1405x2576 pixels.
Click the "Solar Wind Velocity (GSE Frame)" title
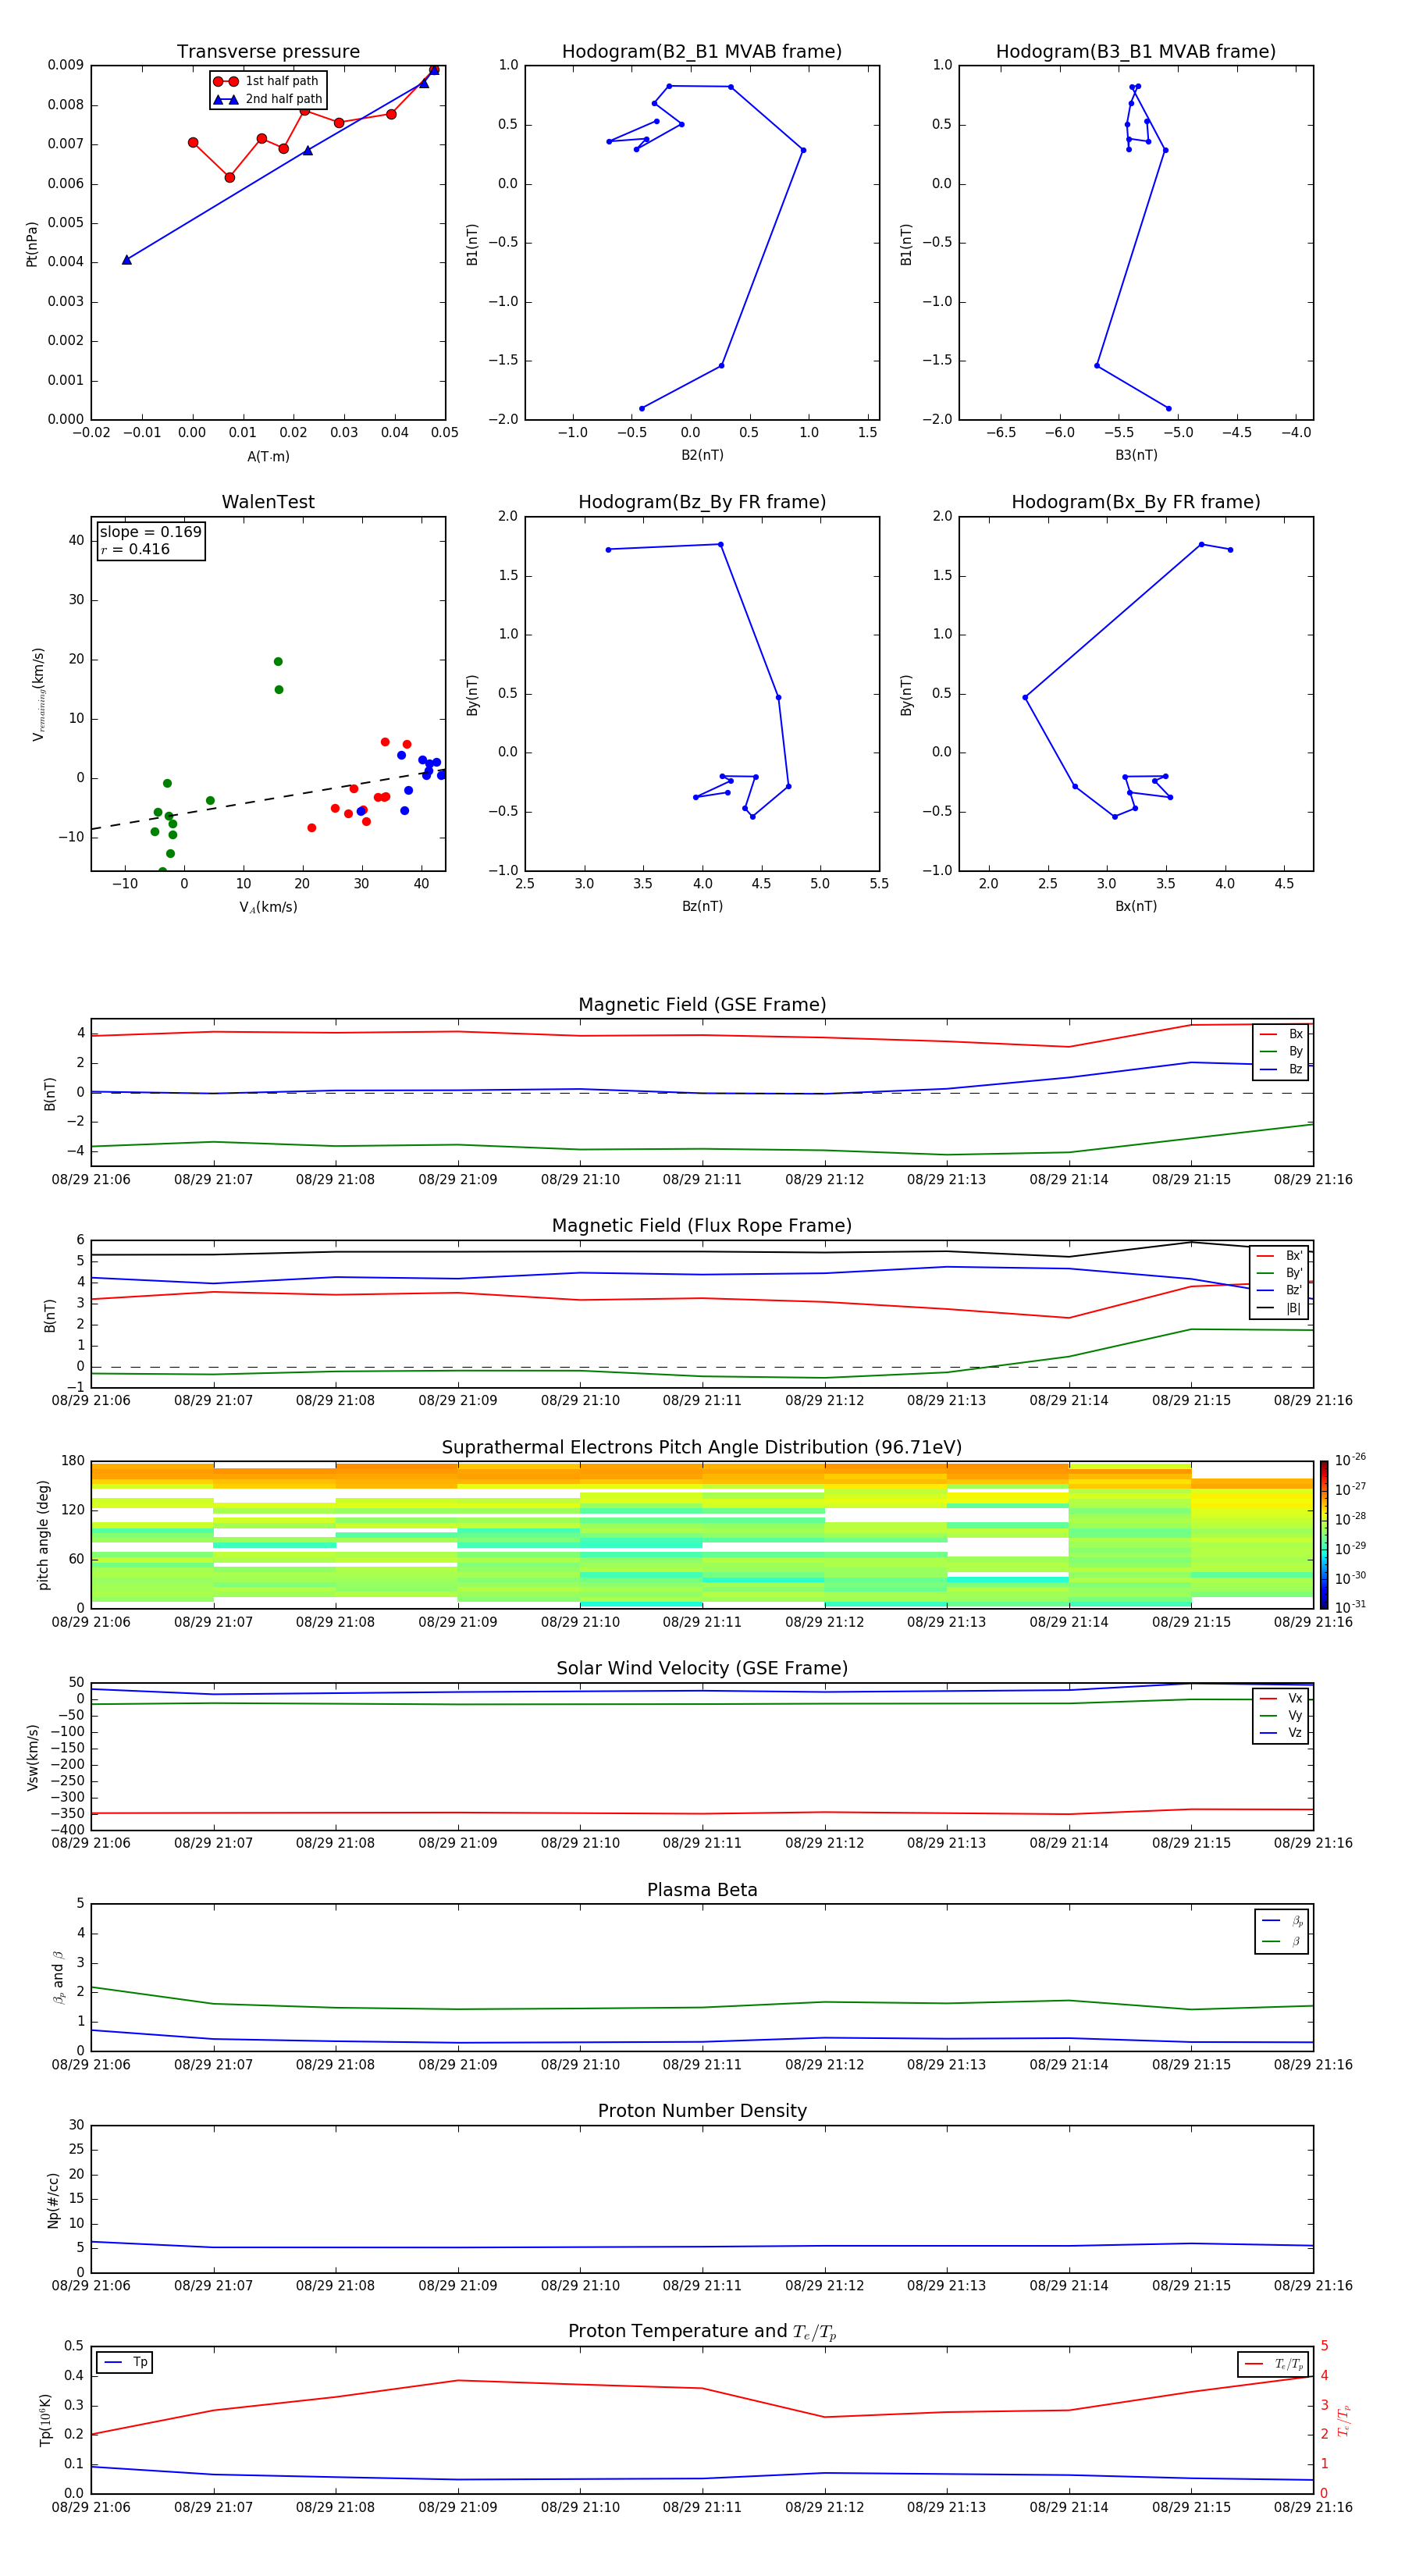point(702,1668)
